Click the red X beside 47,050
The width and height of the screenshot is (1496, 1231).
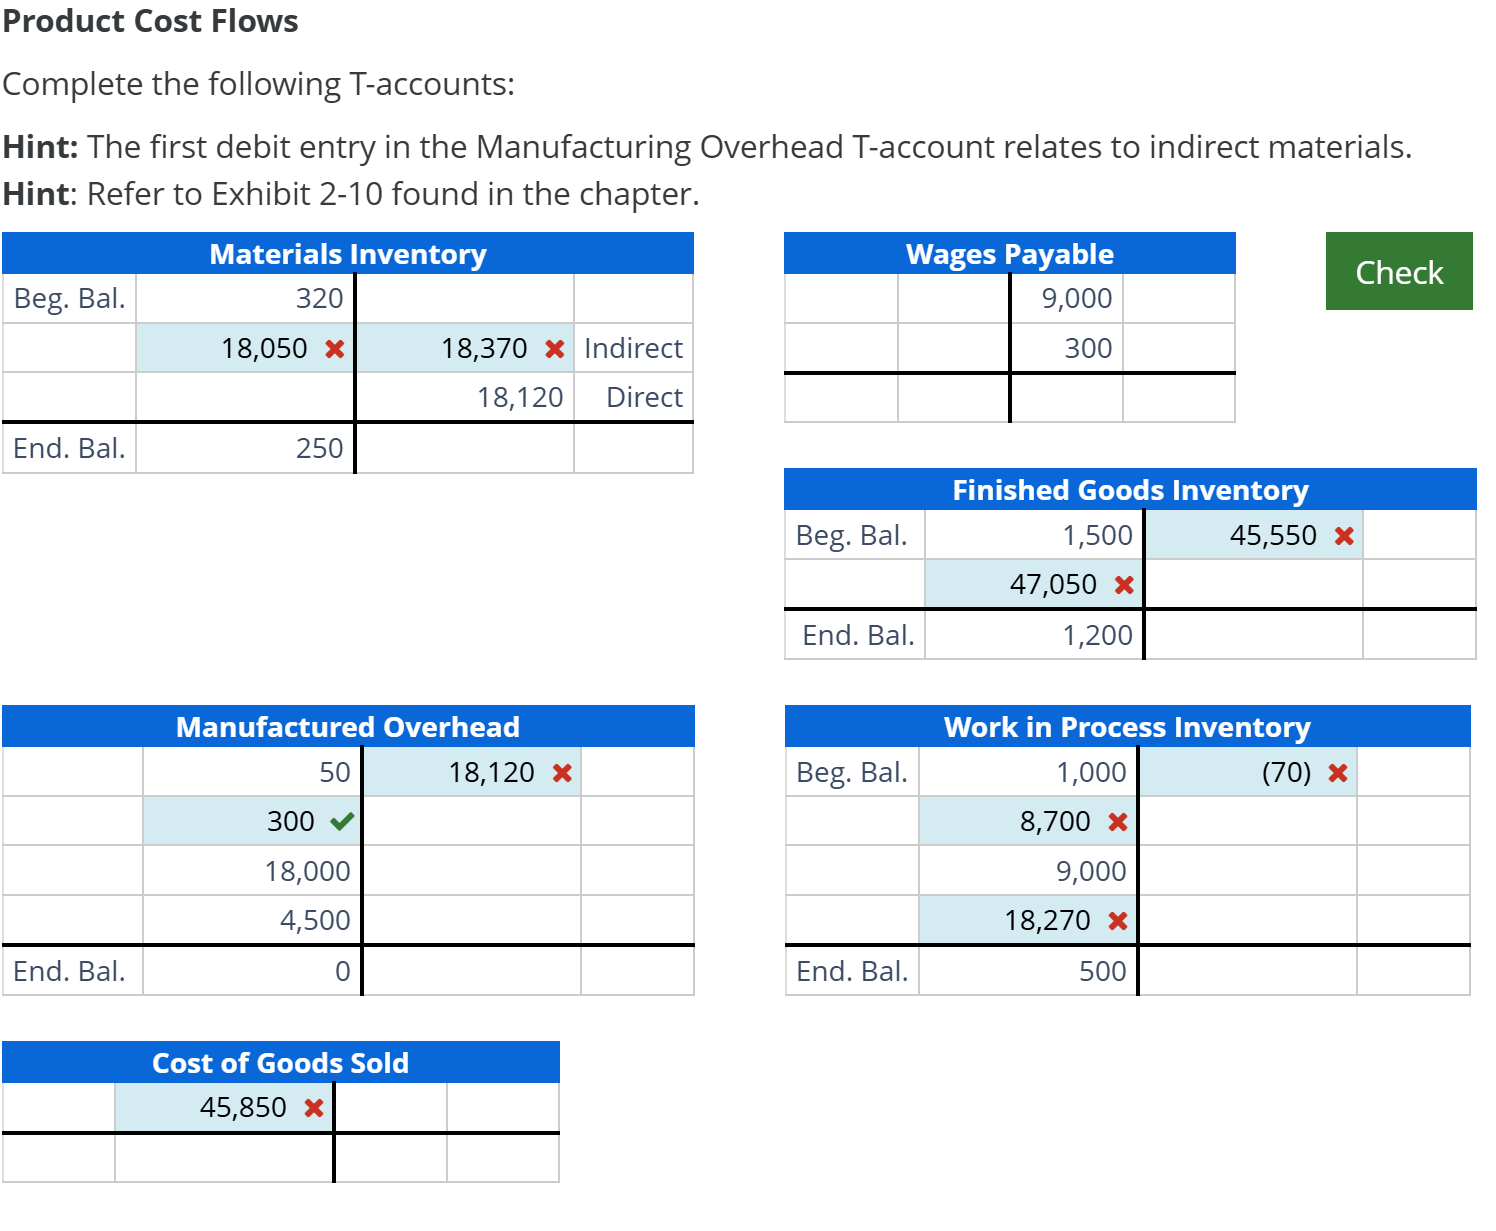point(1122,584)
